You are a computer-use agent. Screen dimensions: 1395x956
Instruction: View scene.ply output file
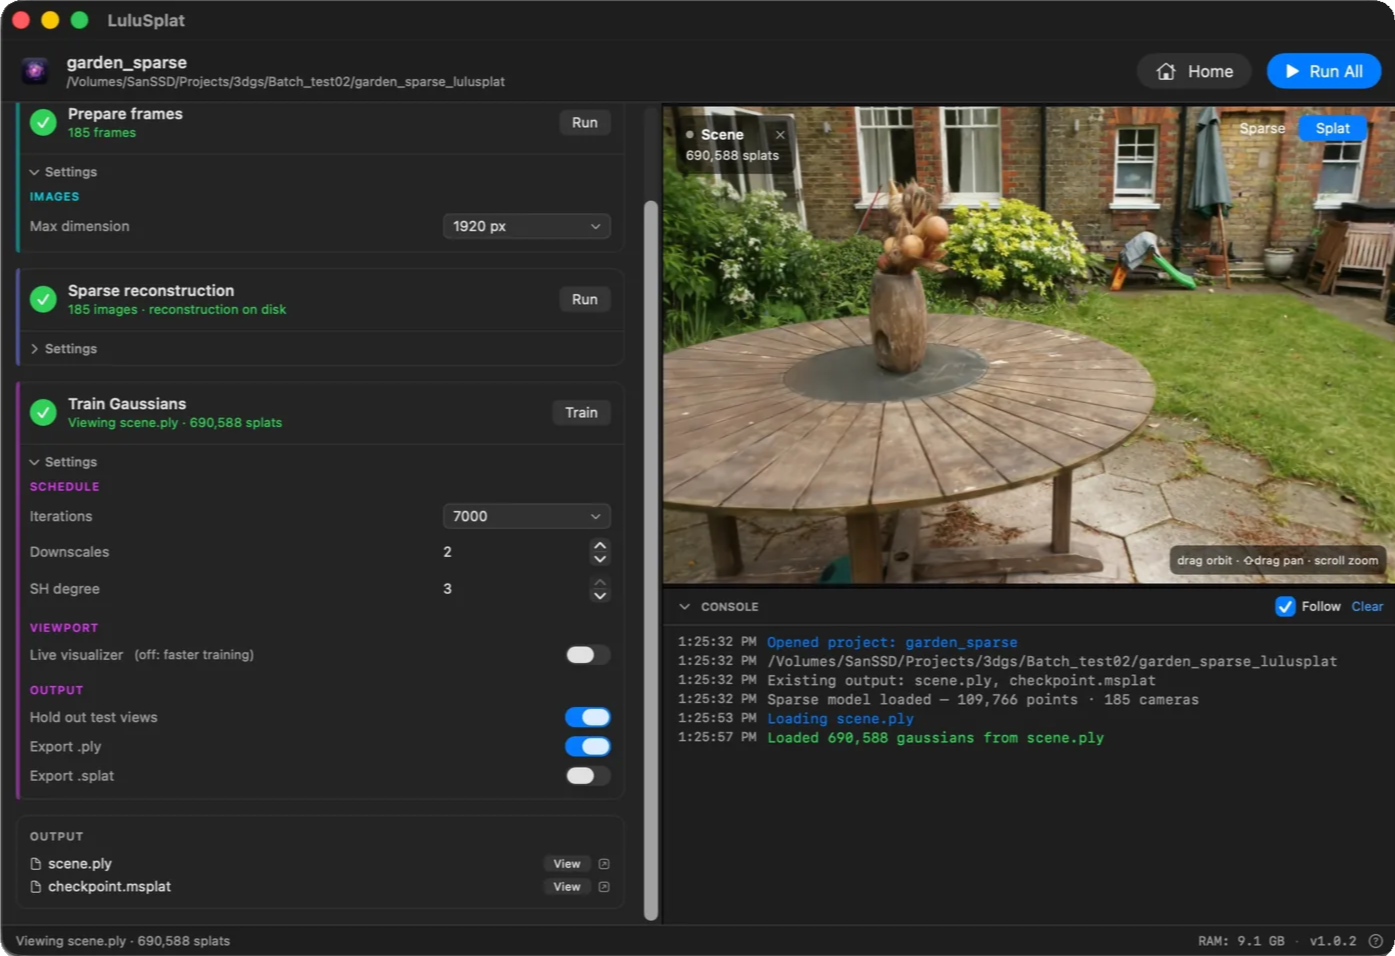point(566,864)
